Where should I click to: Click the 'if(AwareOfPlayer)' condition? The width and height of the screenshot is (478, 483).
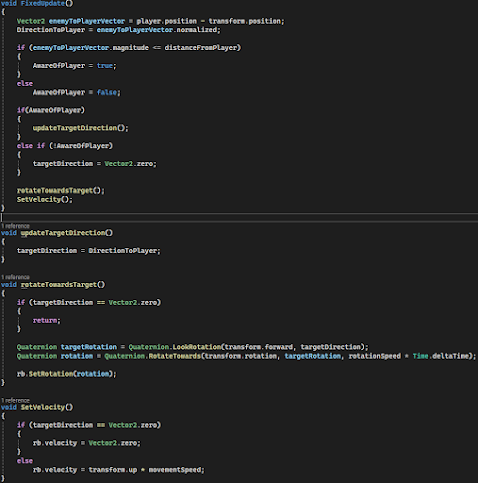coord(51,110)
